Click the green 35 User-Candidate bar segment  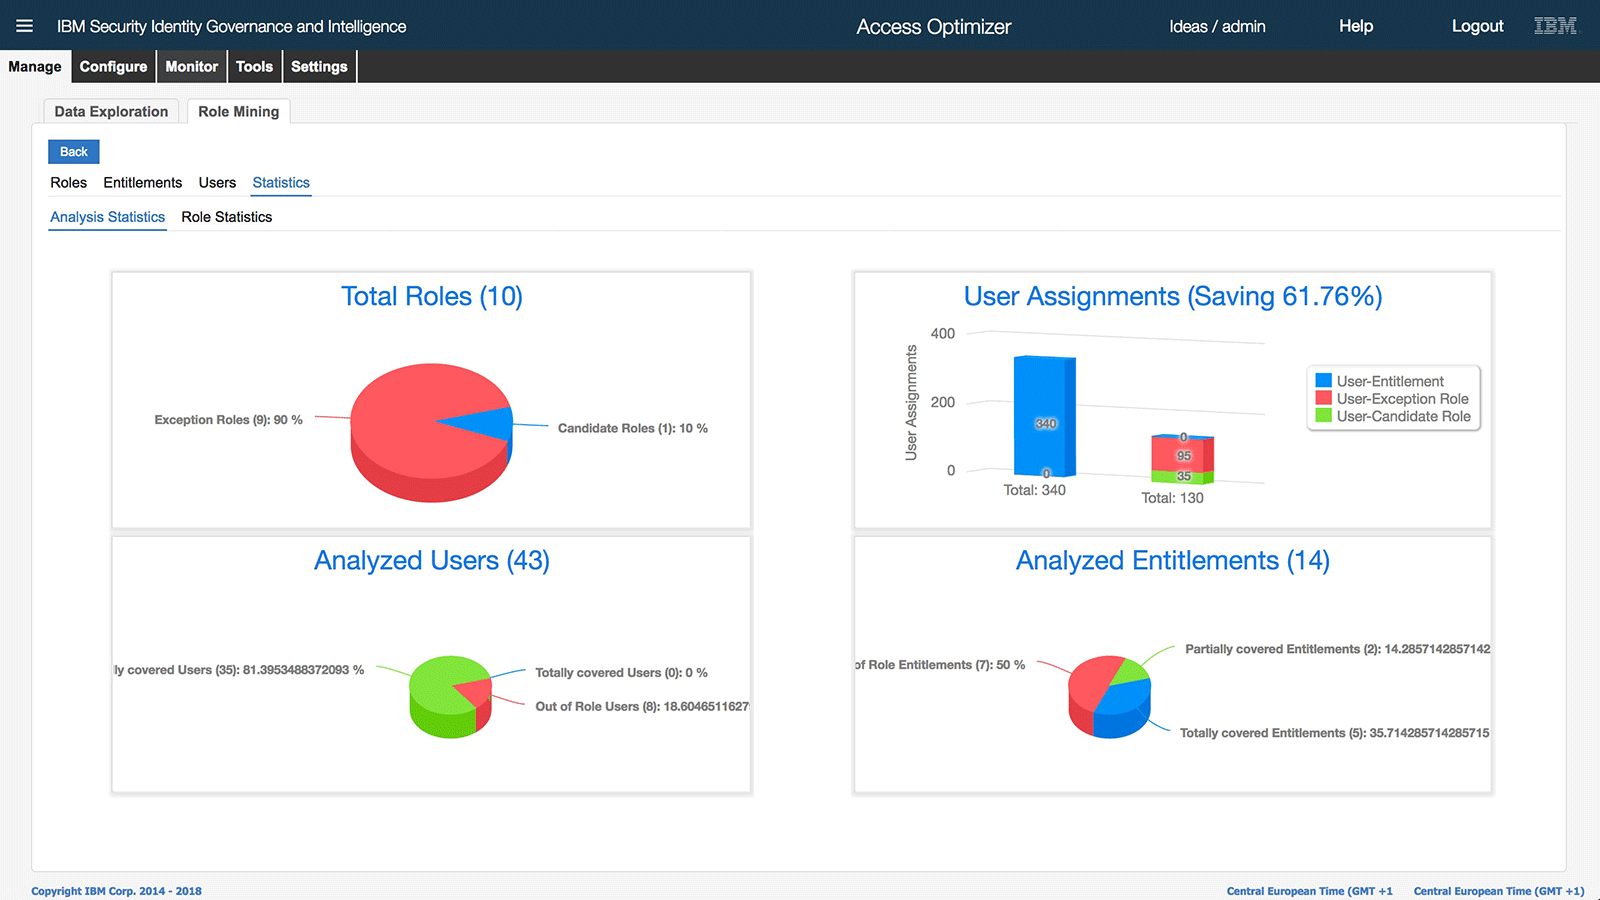[1183, 476]
